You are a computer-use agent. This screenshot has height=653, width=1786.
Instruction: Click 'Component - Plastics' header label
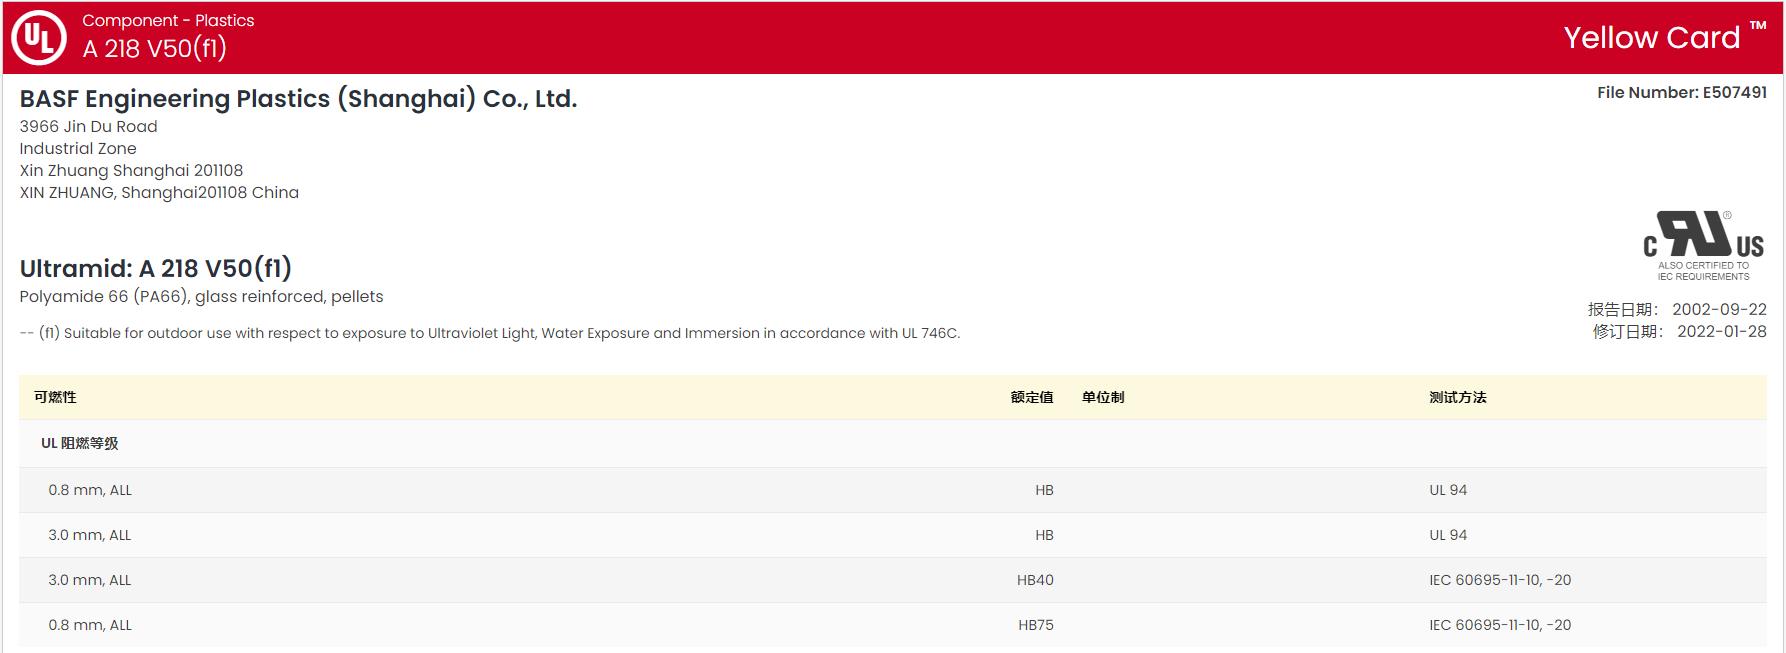click(168, 20)
